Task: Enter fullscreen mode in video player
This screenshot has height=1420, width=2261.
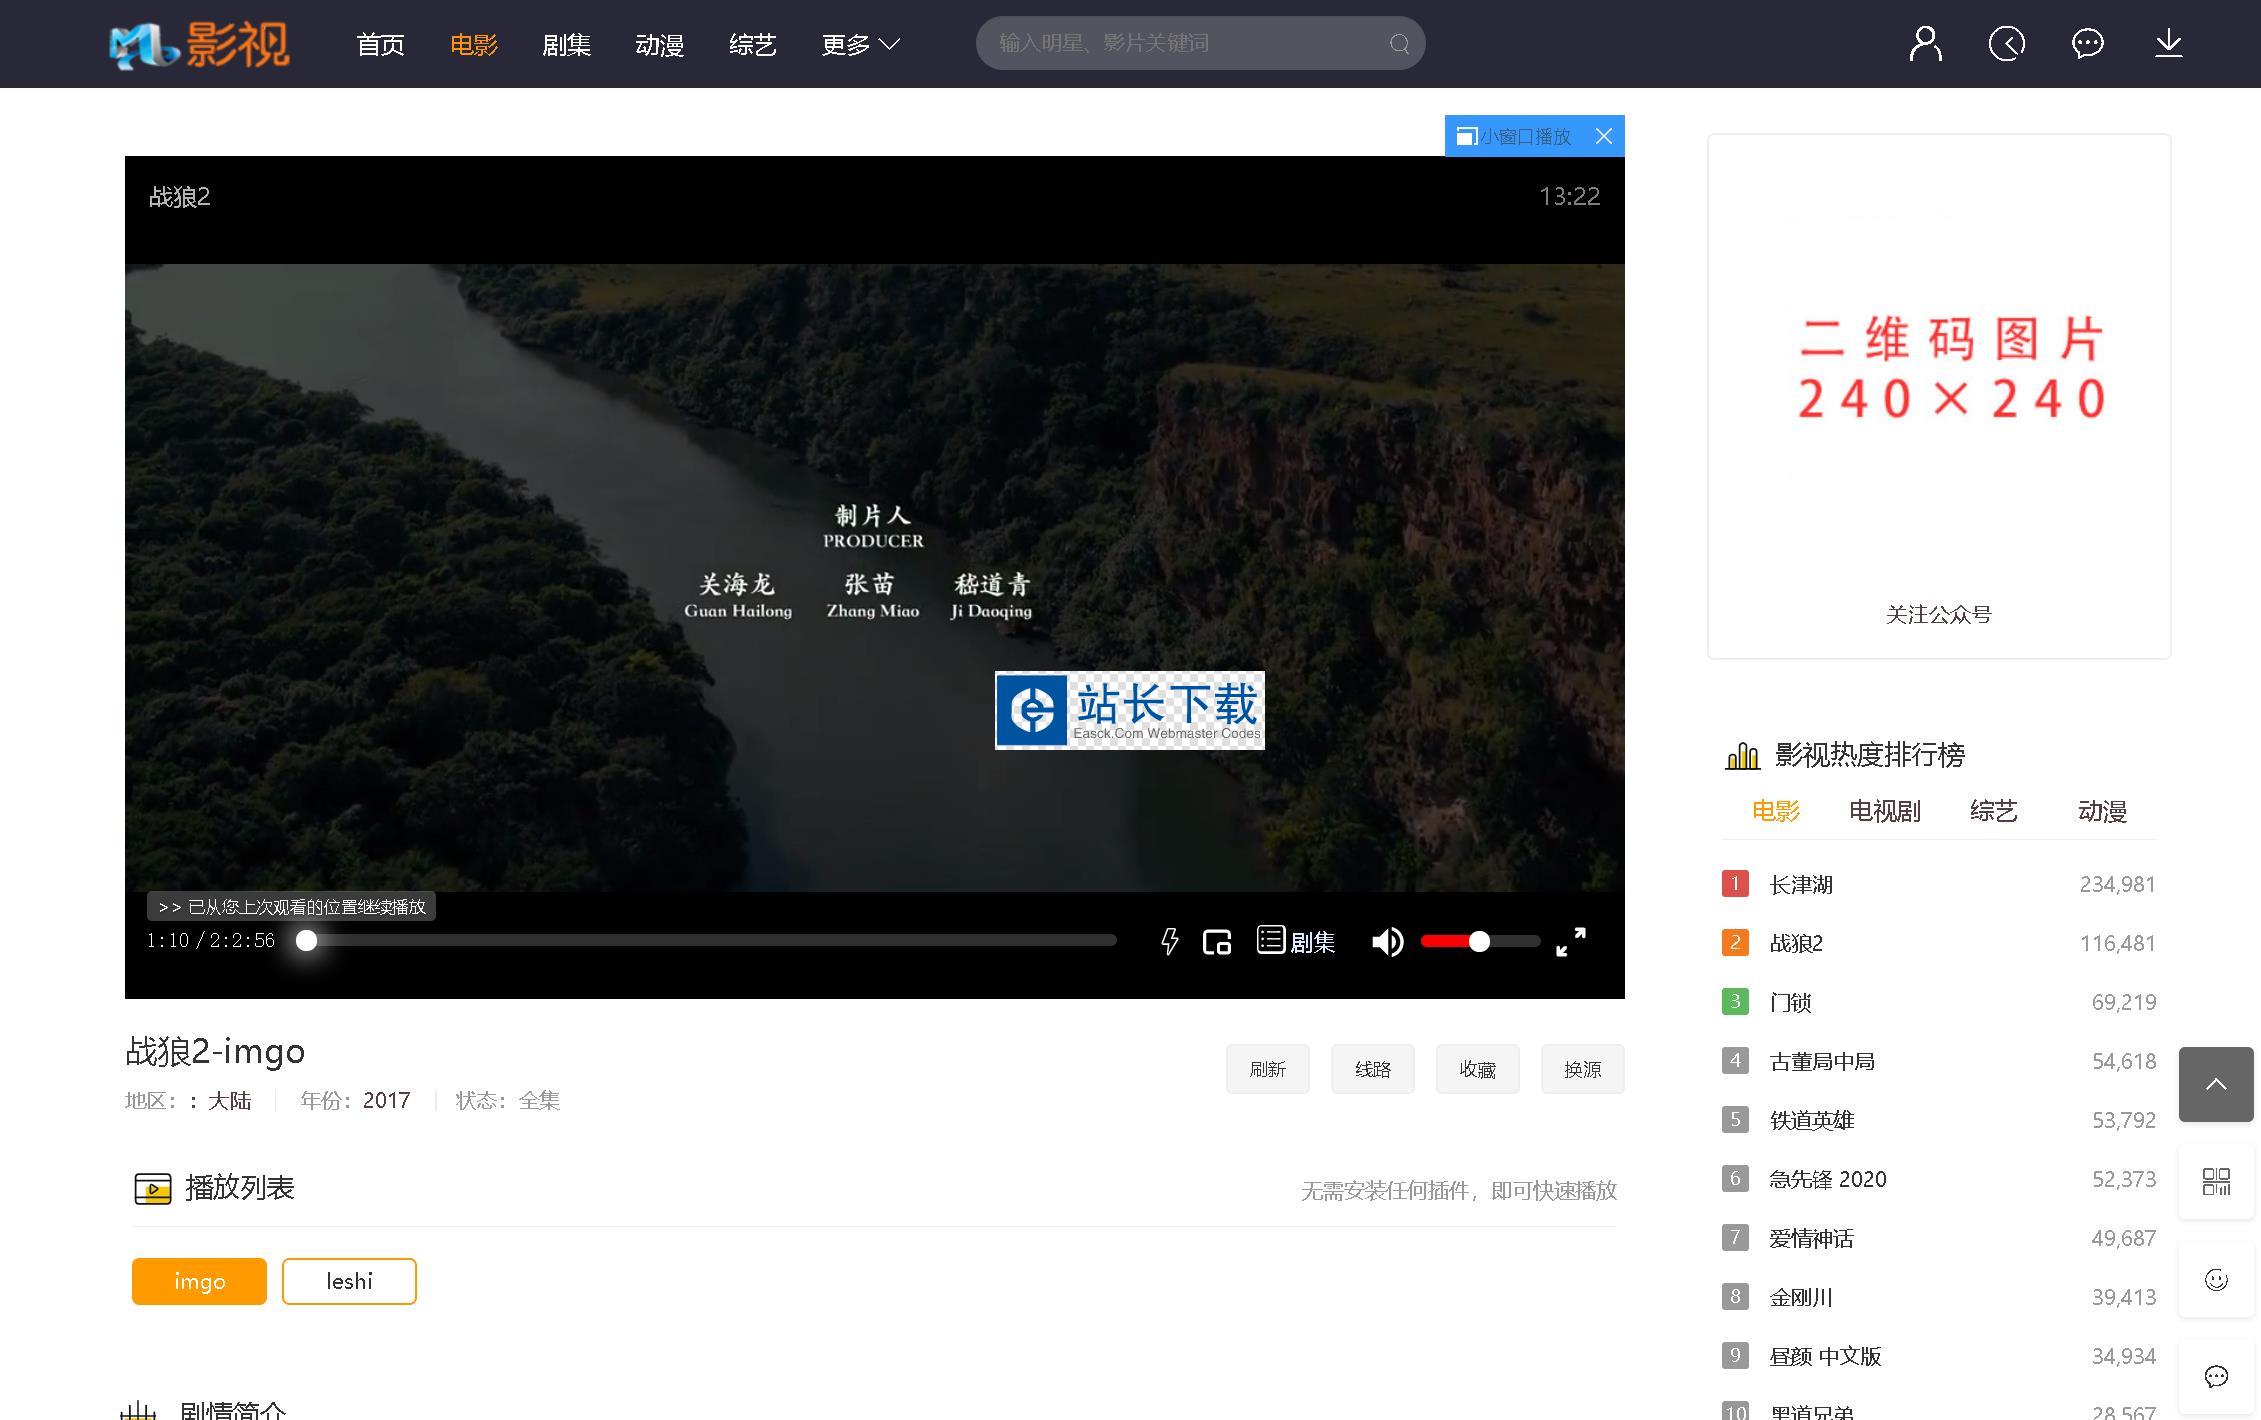Action: pos(1570,941)
